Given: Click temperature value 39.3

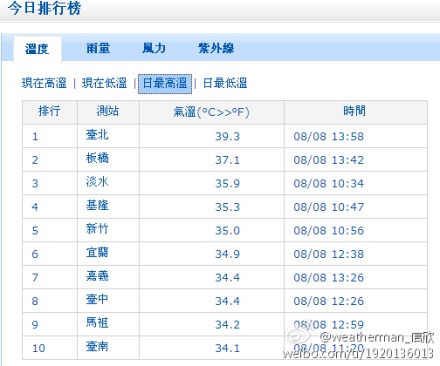Looking at the screenshot, I should coord(227,136).
